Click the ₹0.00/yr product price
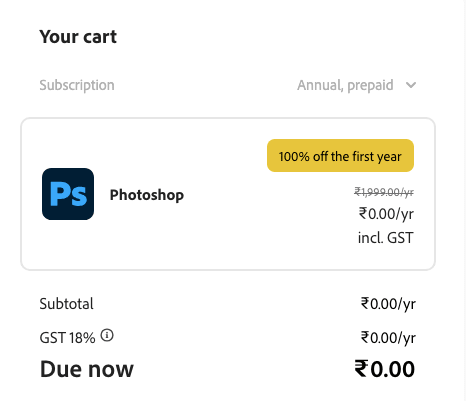466x401 pixels. pyautogui.click(x=386, y=214)
